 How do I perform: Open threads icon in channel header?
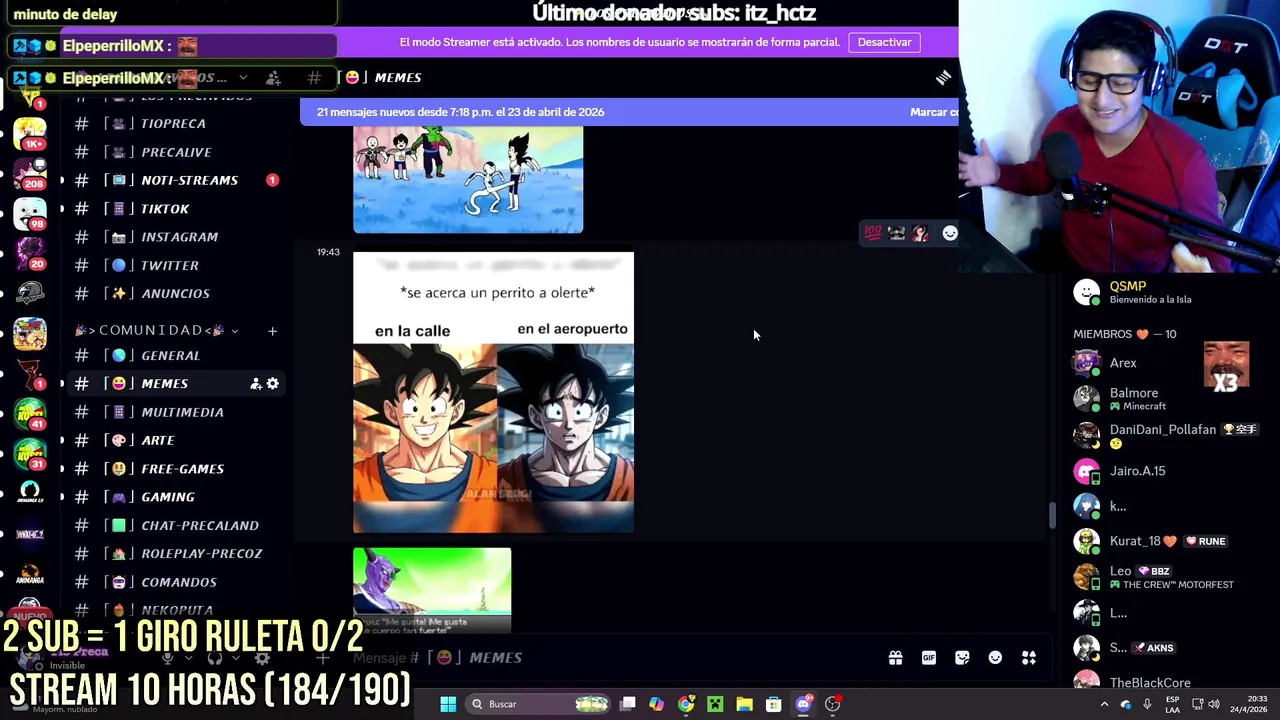point(943,77)
